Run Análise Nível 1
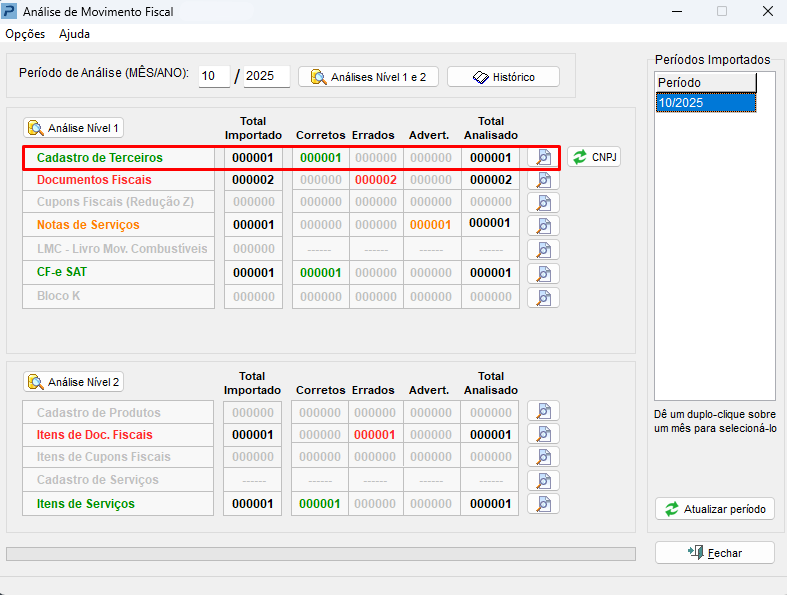Viewport: 787px width, 595px height. [x=73, y=128]
